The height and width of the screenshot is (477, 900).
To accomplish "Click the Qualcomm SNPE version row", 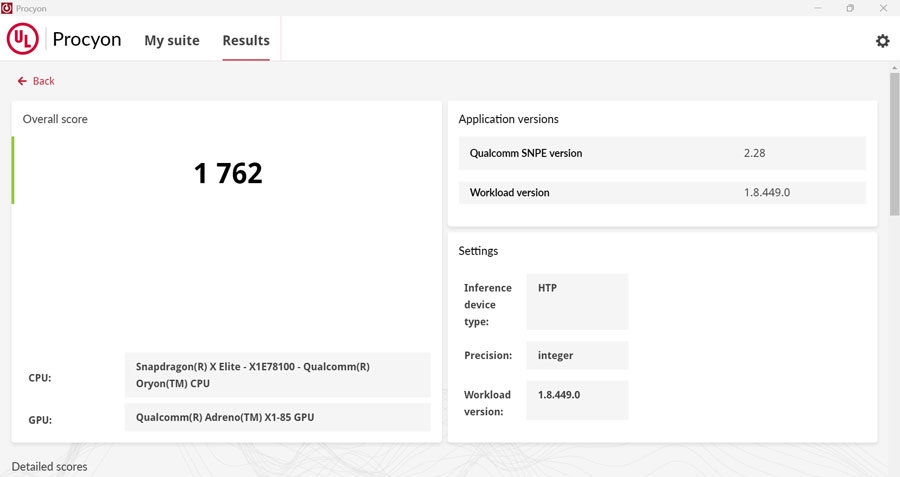I will click(x=656, y=153).
